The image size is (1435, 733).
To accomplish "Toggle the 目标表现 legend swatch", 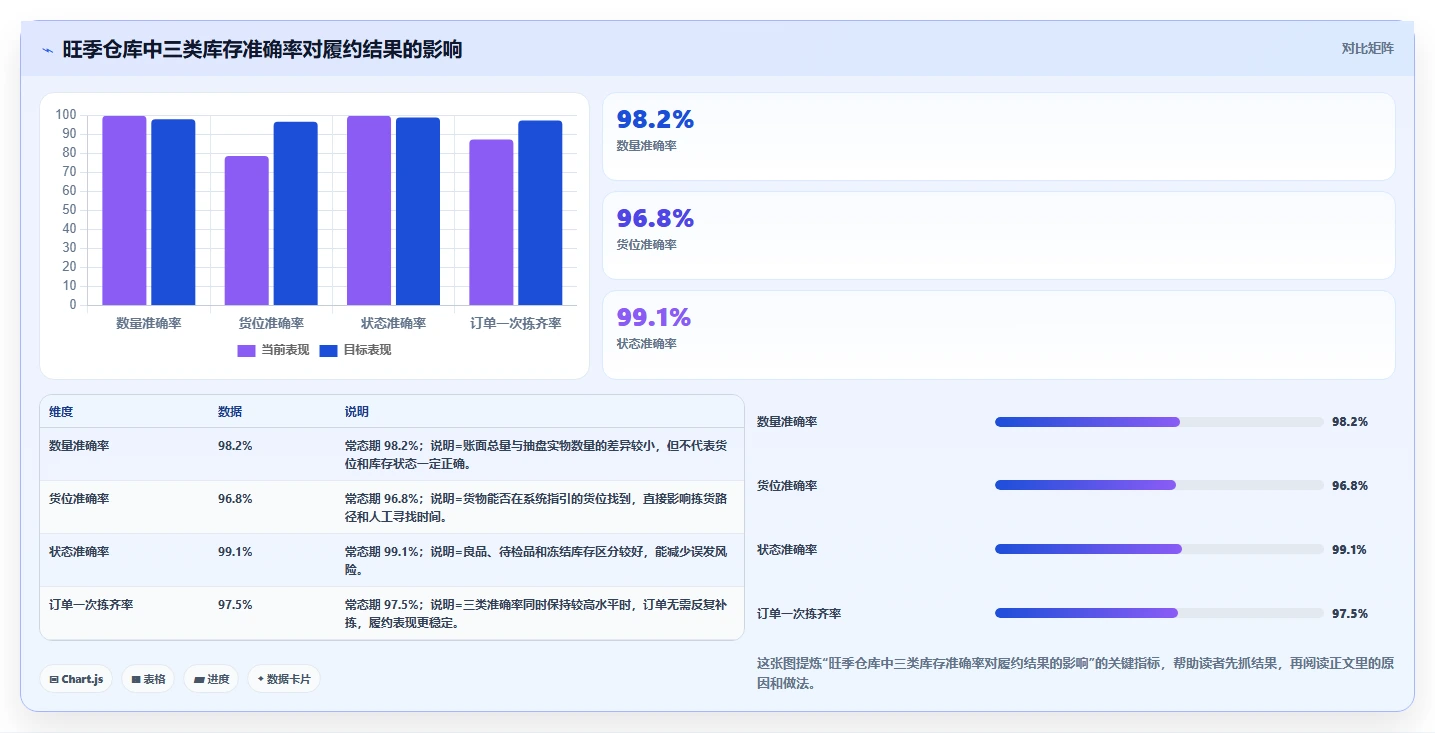I will pyautogui.click(x=328, y=350).
